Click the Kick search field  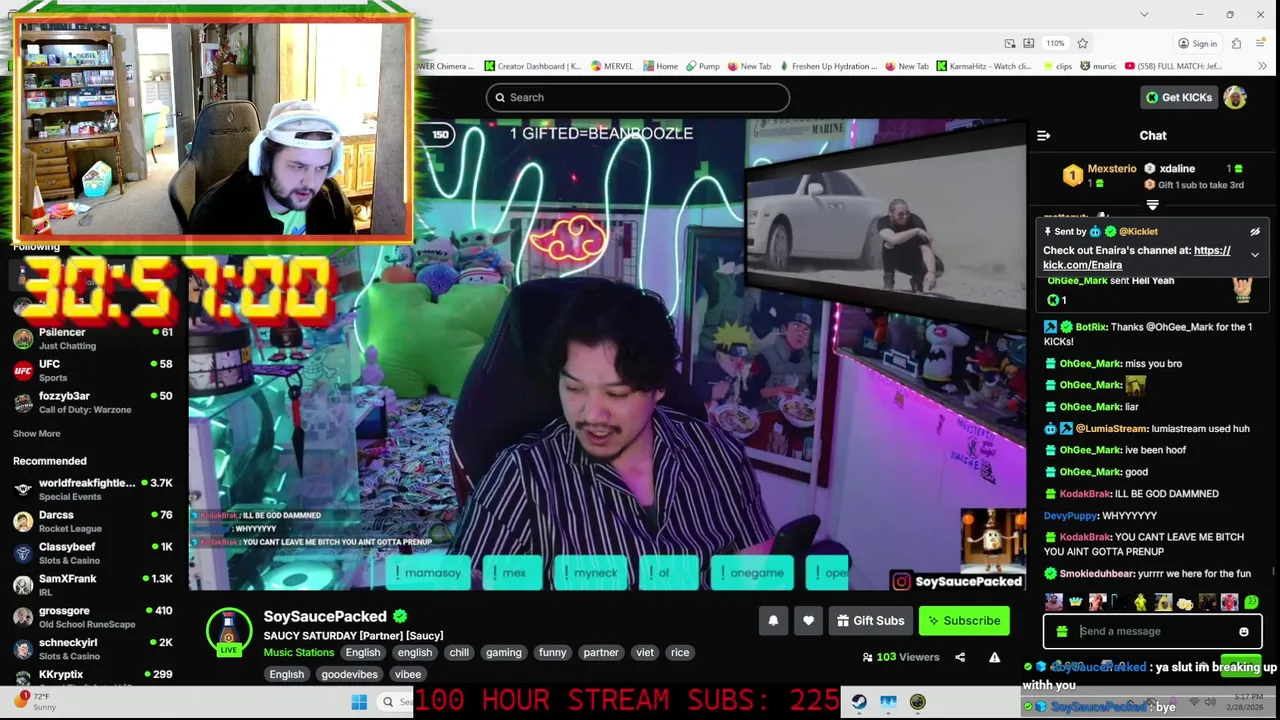(x=638, y=97)
